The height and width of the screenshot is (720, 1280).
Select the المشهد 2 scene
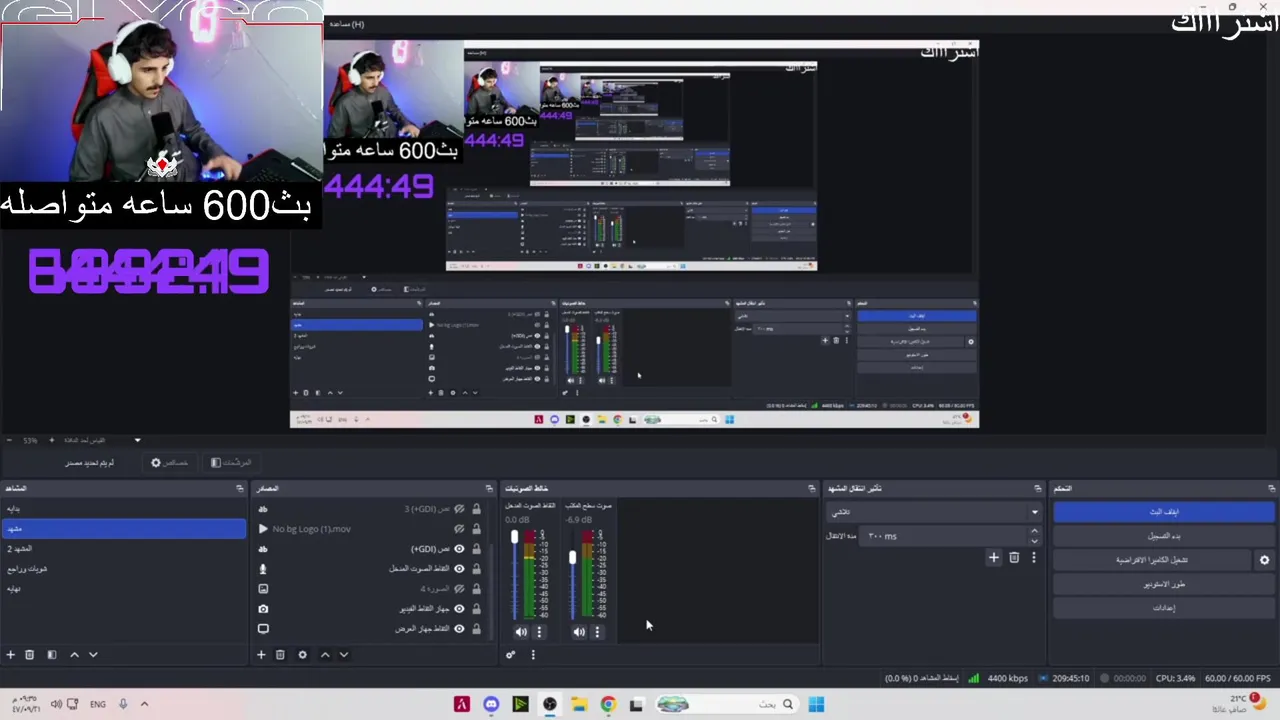(x=122, y=549)
